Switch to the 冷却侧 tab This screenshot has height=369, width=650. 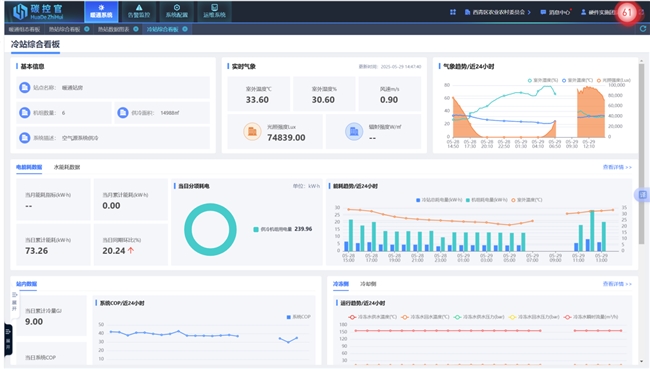368,284
